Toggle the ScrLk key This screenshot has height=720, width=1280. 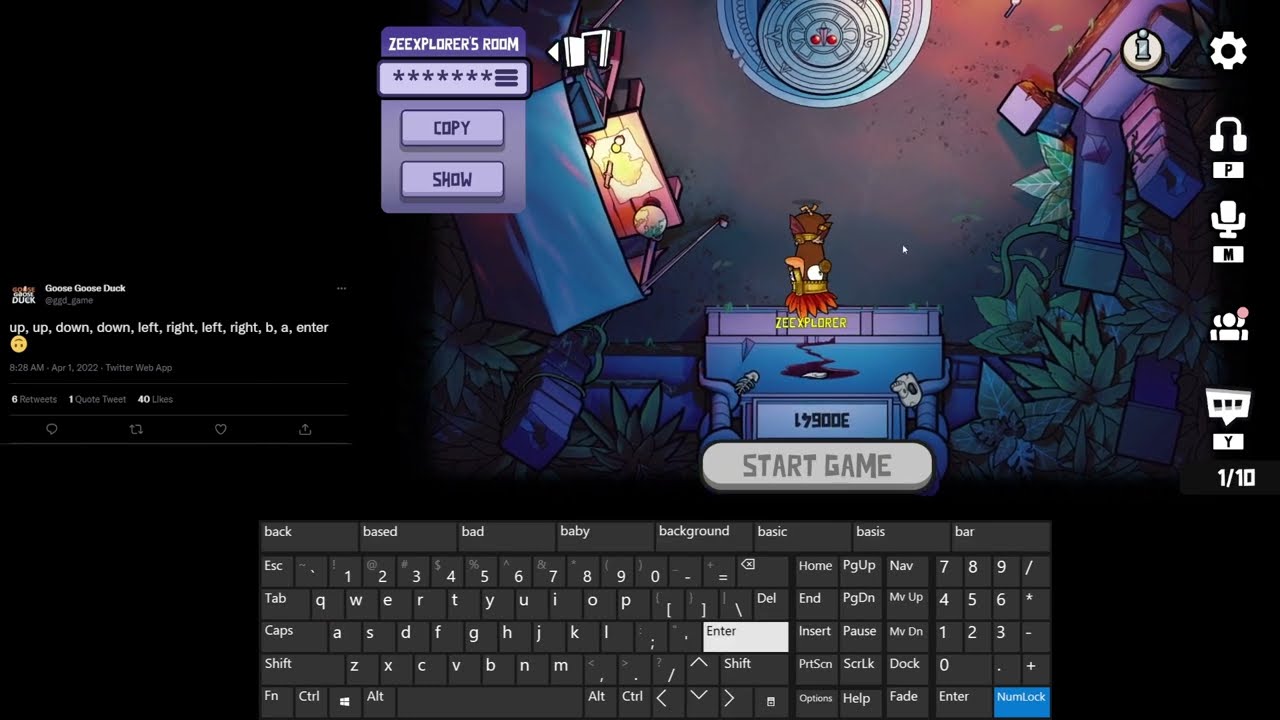[x=859, y=668]
